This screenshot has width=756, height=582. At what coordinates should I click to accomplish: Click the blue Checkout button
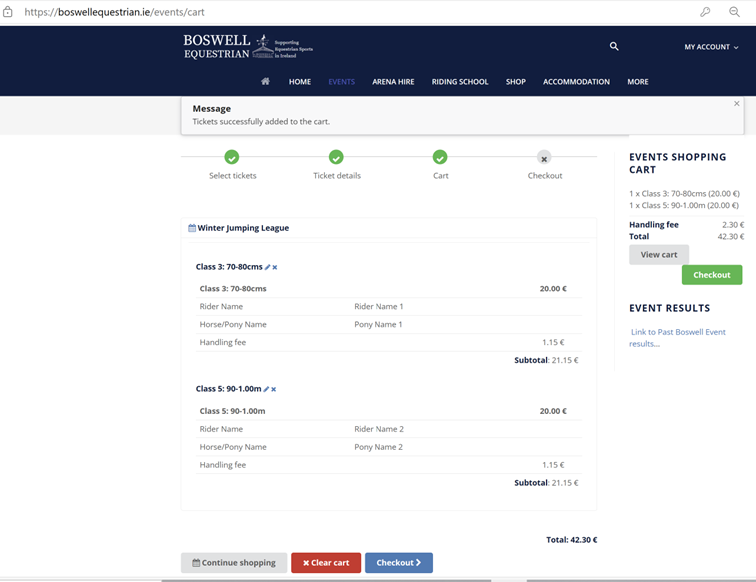pyautogui.click(x=399, y=563)
